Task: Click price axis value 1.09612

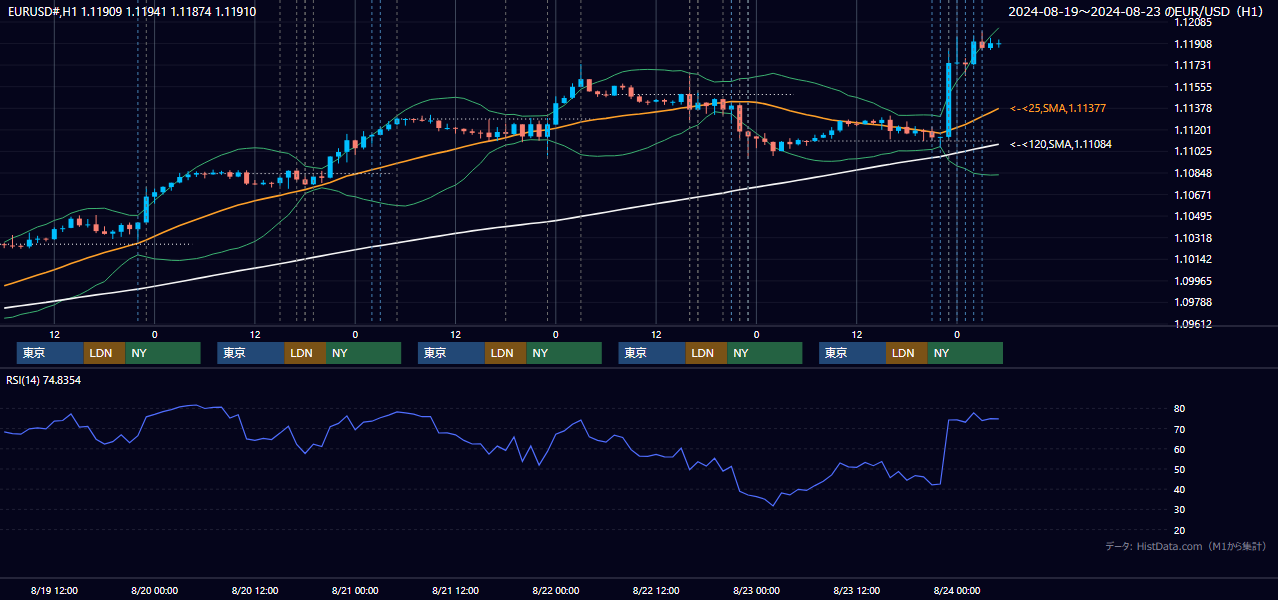Action: [1193, 324]
